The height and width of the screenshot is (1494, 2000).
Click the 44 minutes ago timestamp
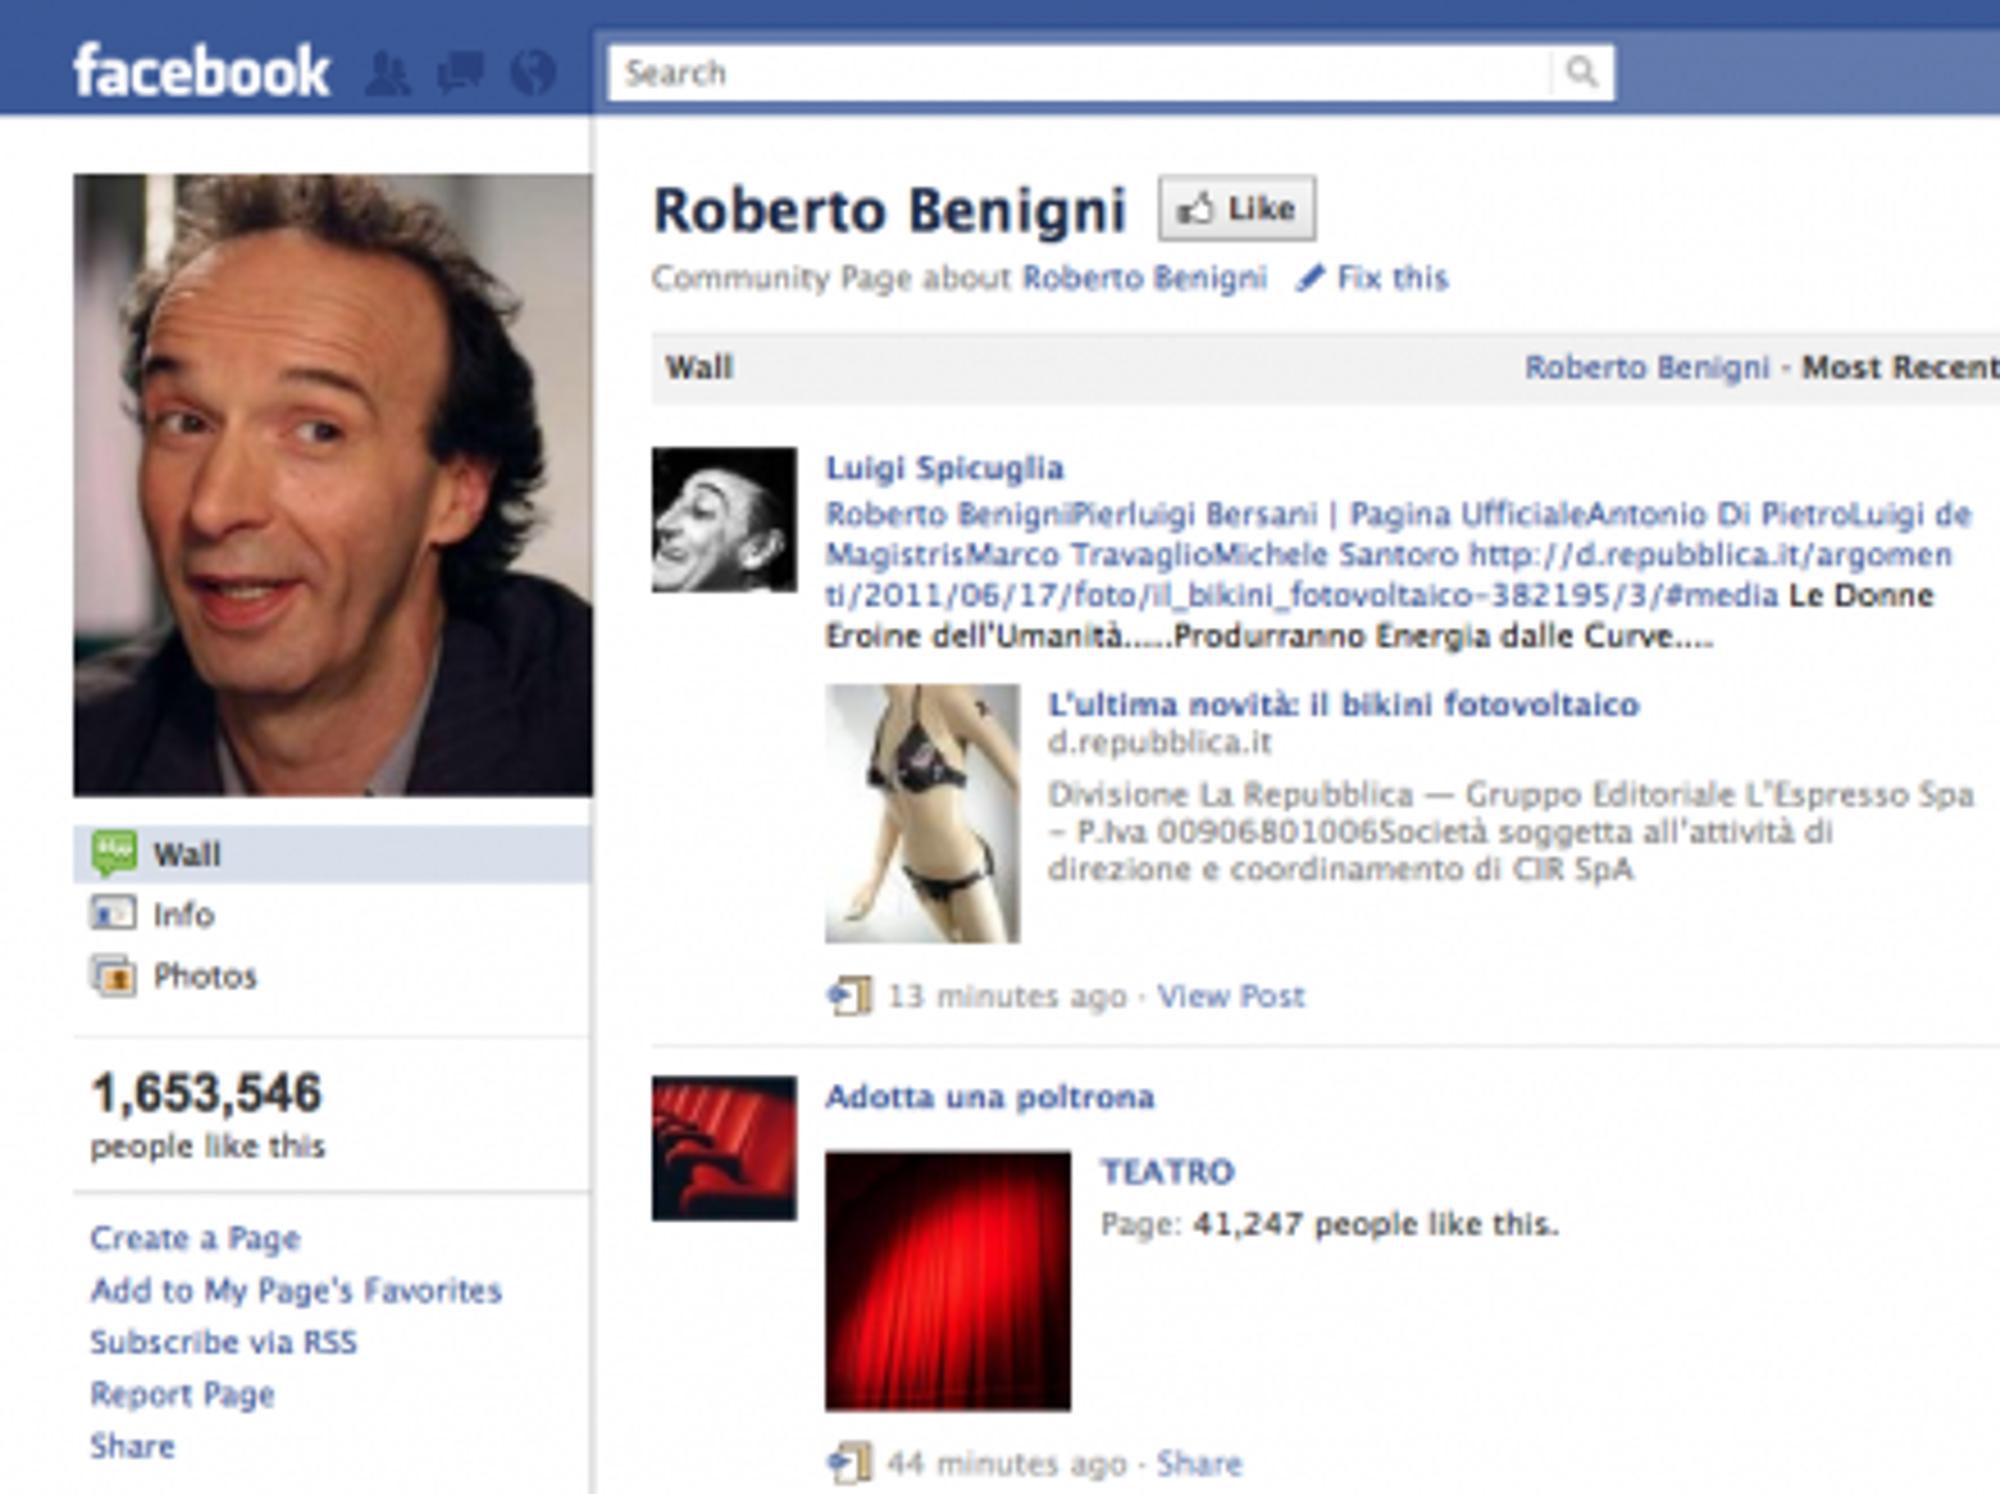tap(1006, 1464)
